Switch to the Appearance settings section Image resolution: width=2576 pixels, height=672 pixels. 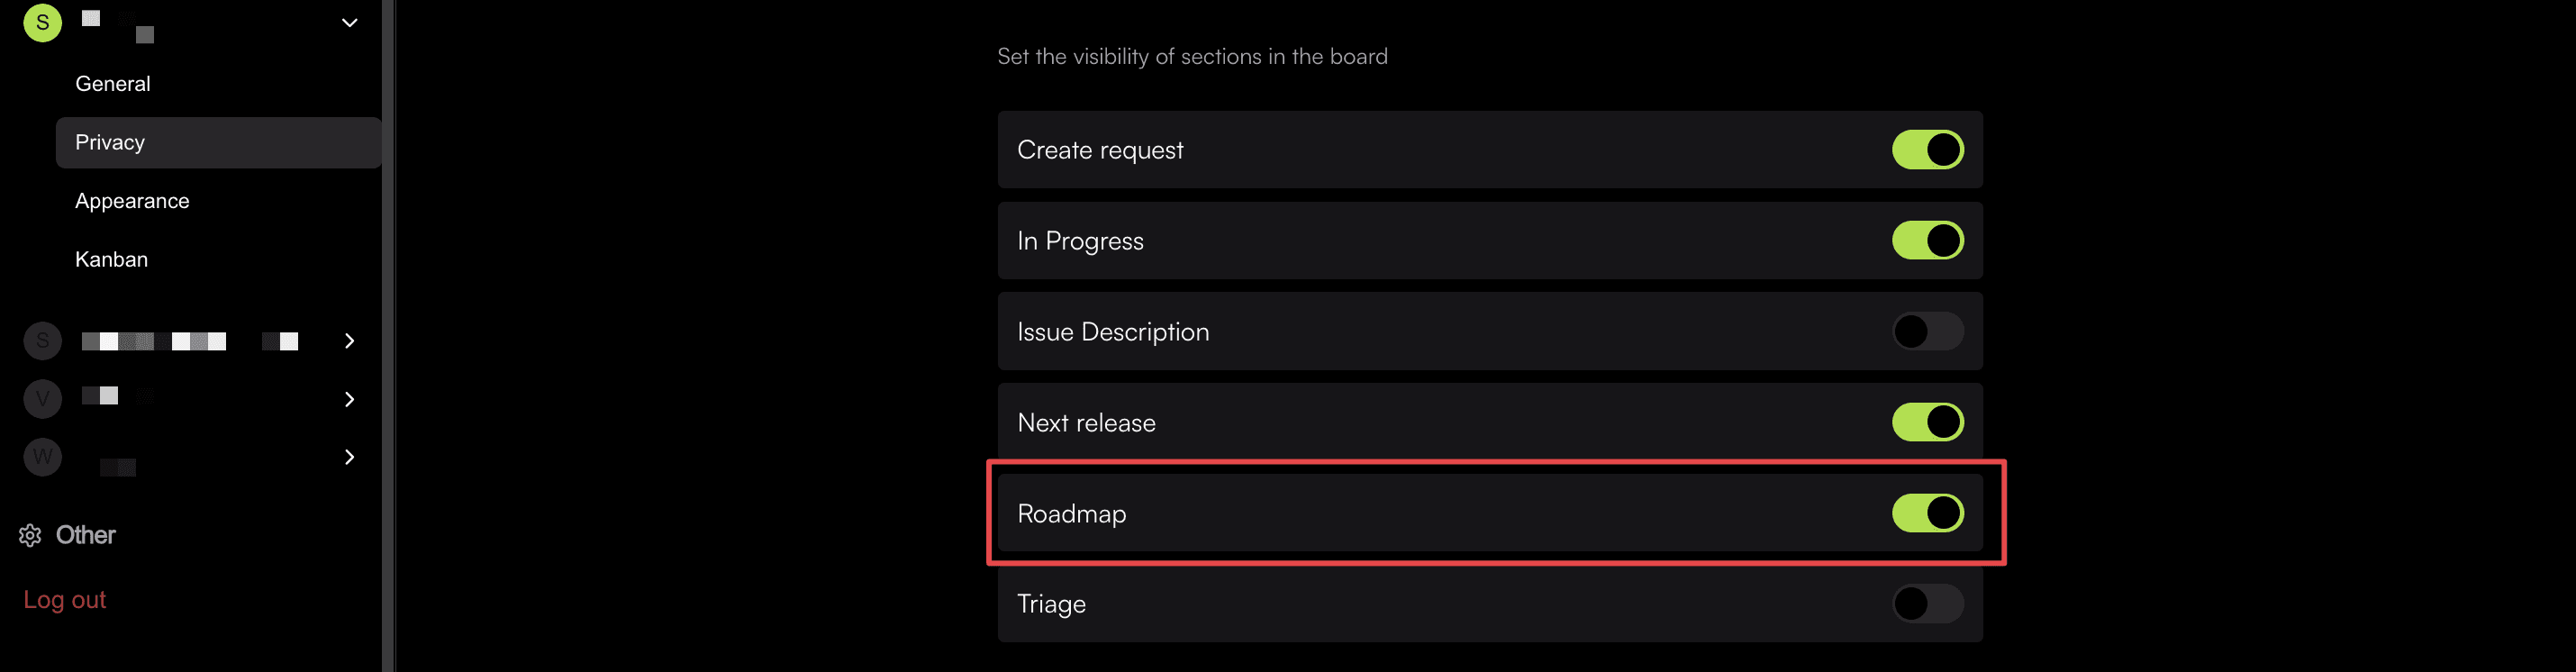(x=132, y=200)
